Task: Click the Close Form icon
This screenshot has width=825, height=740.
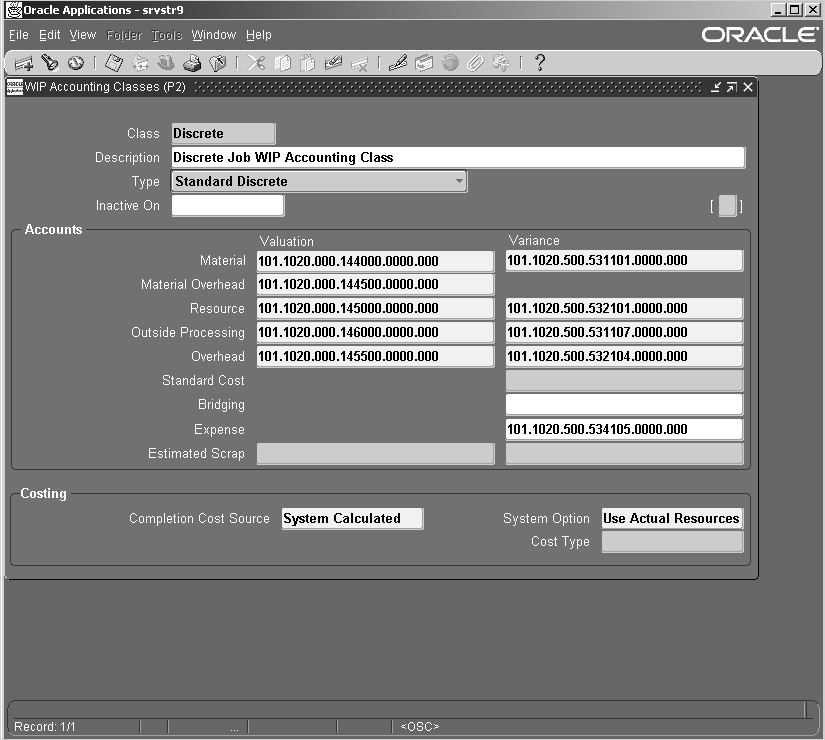Action: (218, 63)
